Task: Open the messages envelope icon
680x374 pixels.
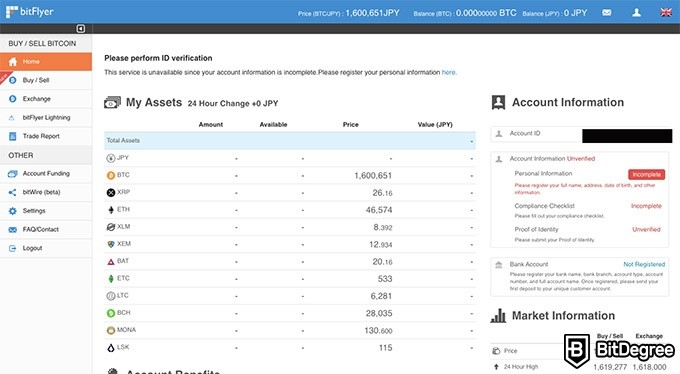Action: pyautogui.click(x=607, y=13)
